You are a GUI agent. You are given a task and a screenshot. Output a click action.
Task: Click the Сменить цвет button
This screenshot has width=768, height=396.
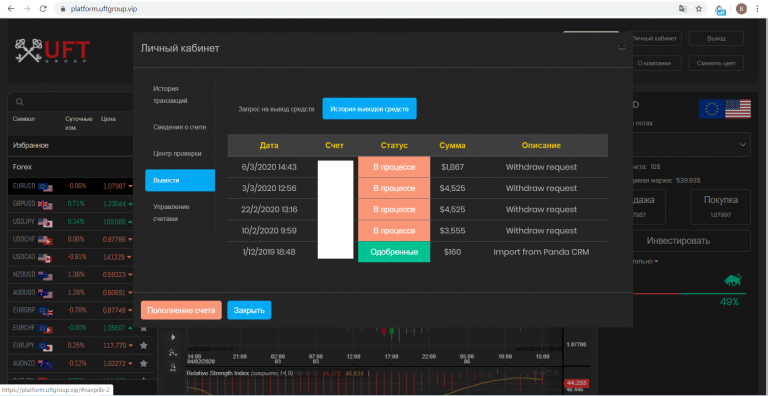click(x=716, y=63)
